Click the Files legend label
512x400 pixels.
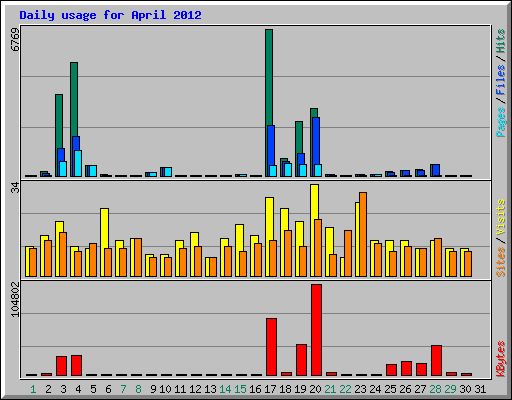501,79
